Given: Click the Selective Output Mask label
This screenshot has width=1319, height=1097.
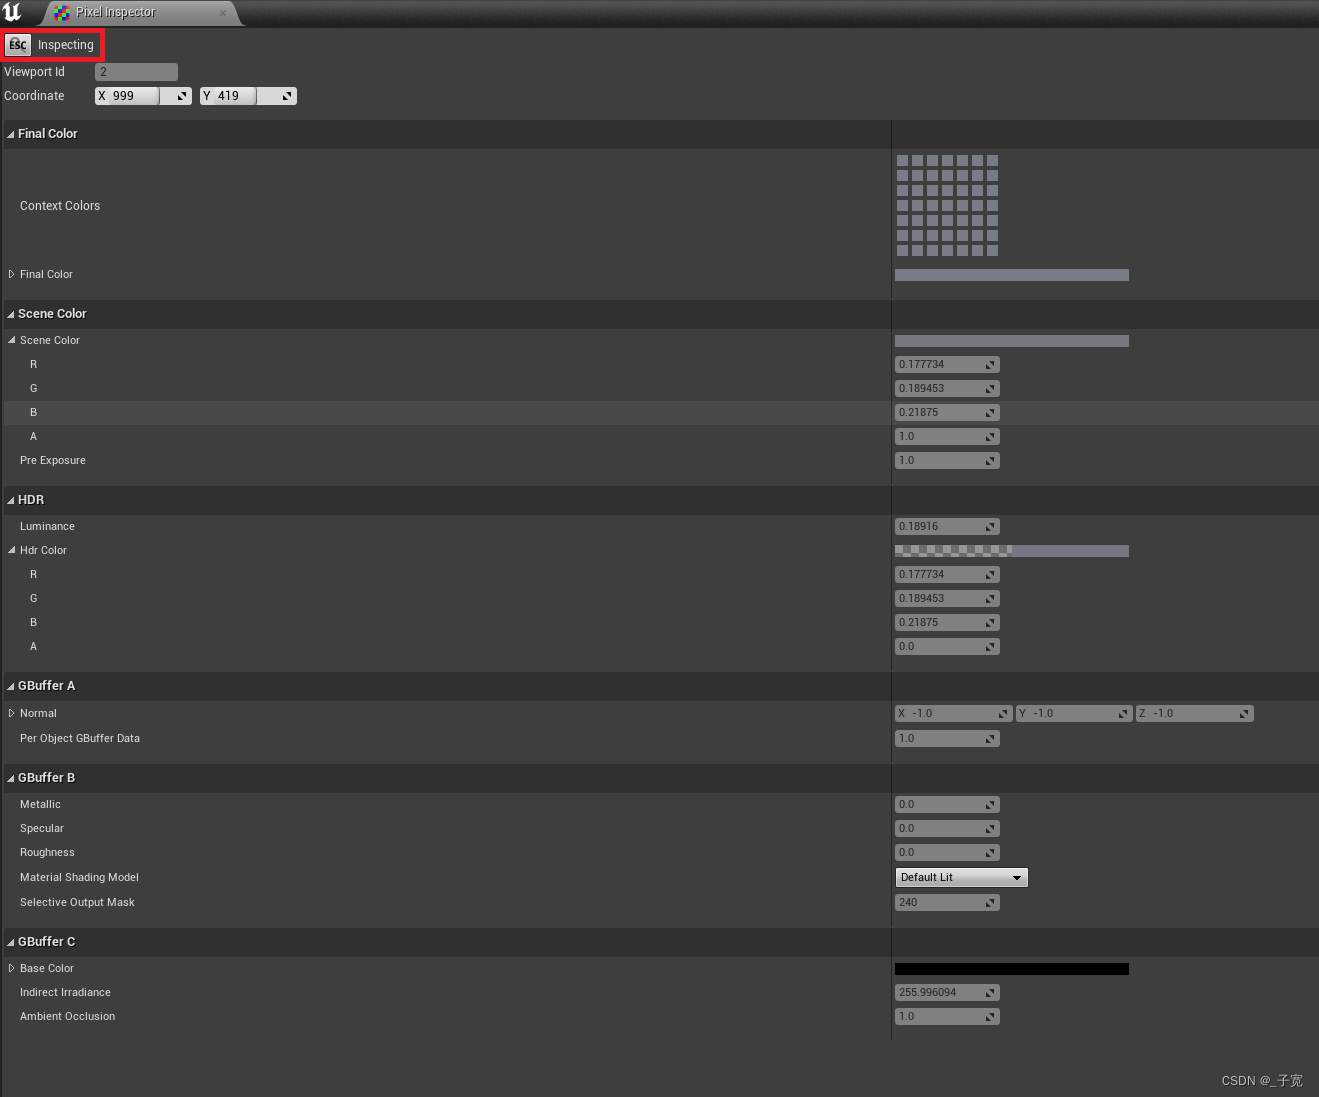Looking at the screenshot, I should click(x=77, y=902).
